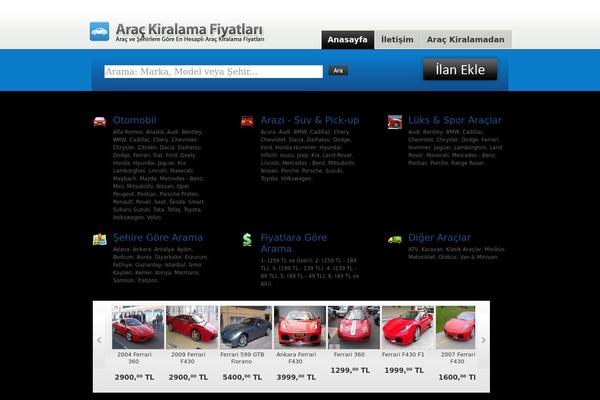Open the Diğer Araçlar heading link
Image resolution: width=600 pixels, height=400 pixels.
pos(439,238)
